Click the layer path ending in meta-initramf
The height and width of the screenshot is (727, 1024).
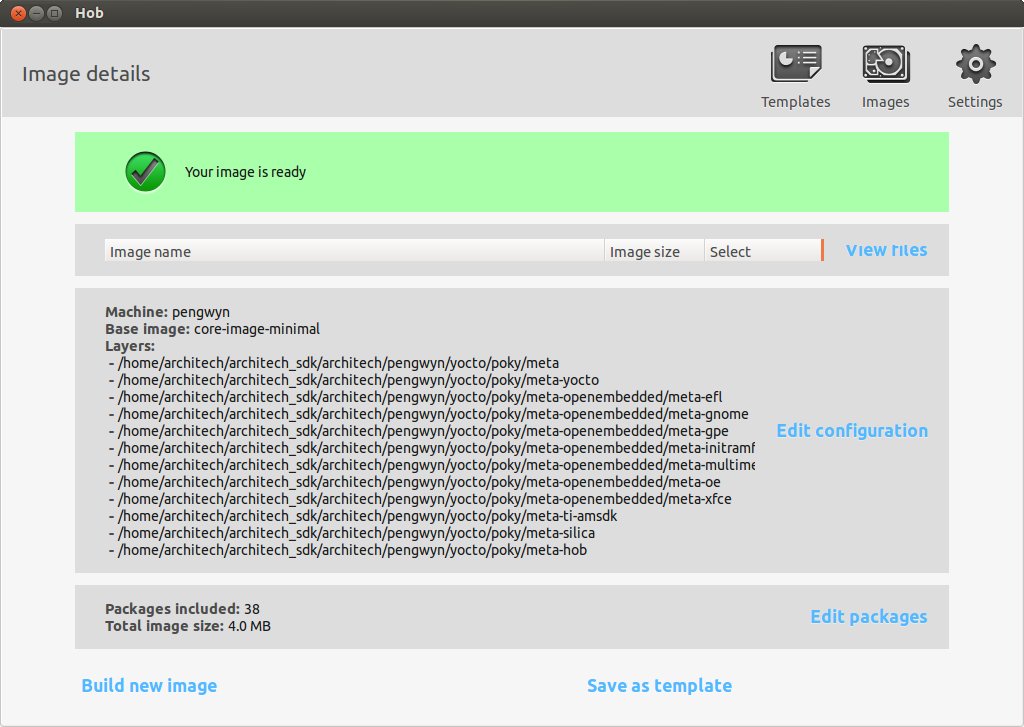pyautogui.click(x=432, y=447)
